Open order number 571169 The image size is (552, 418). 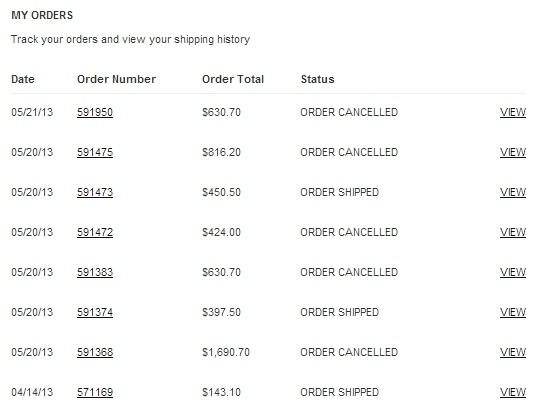(95, 392)
